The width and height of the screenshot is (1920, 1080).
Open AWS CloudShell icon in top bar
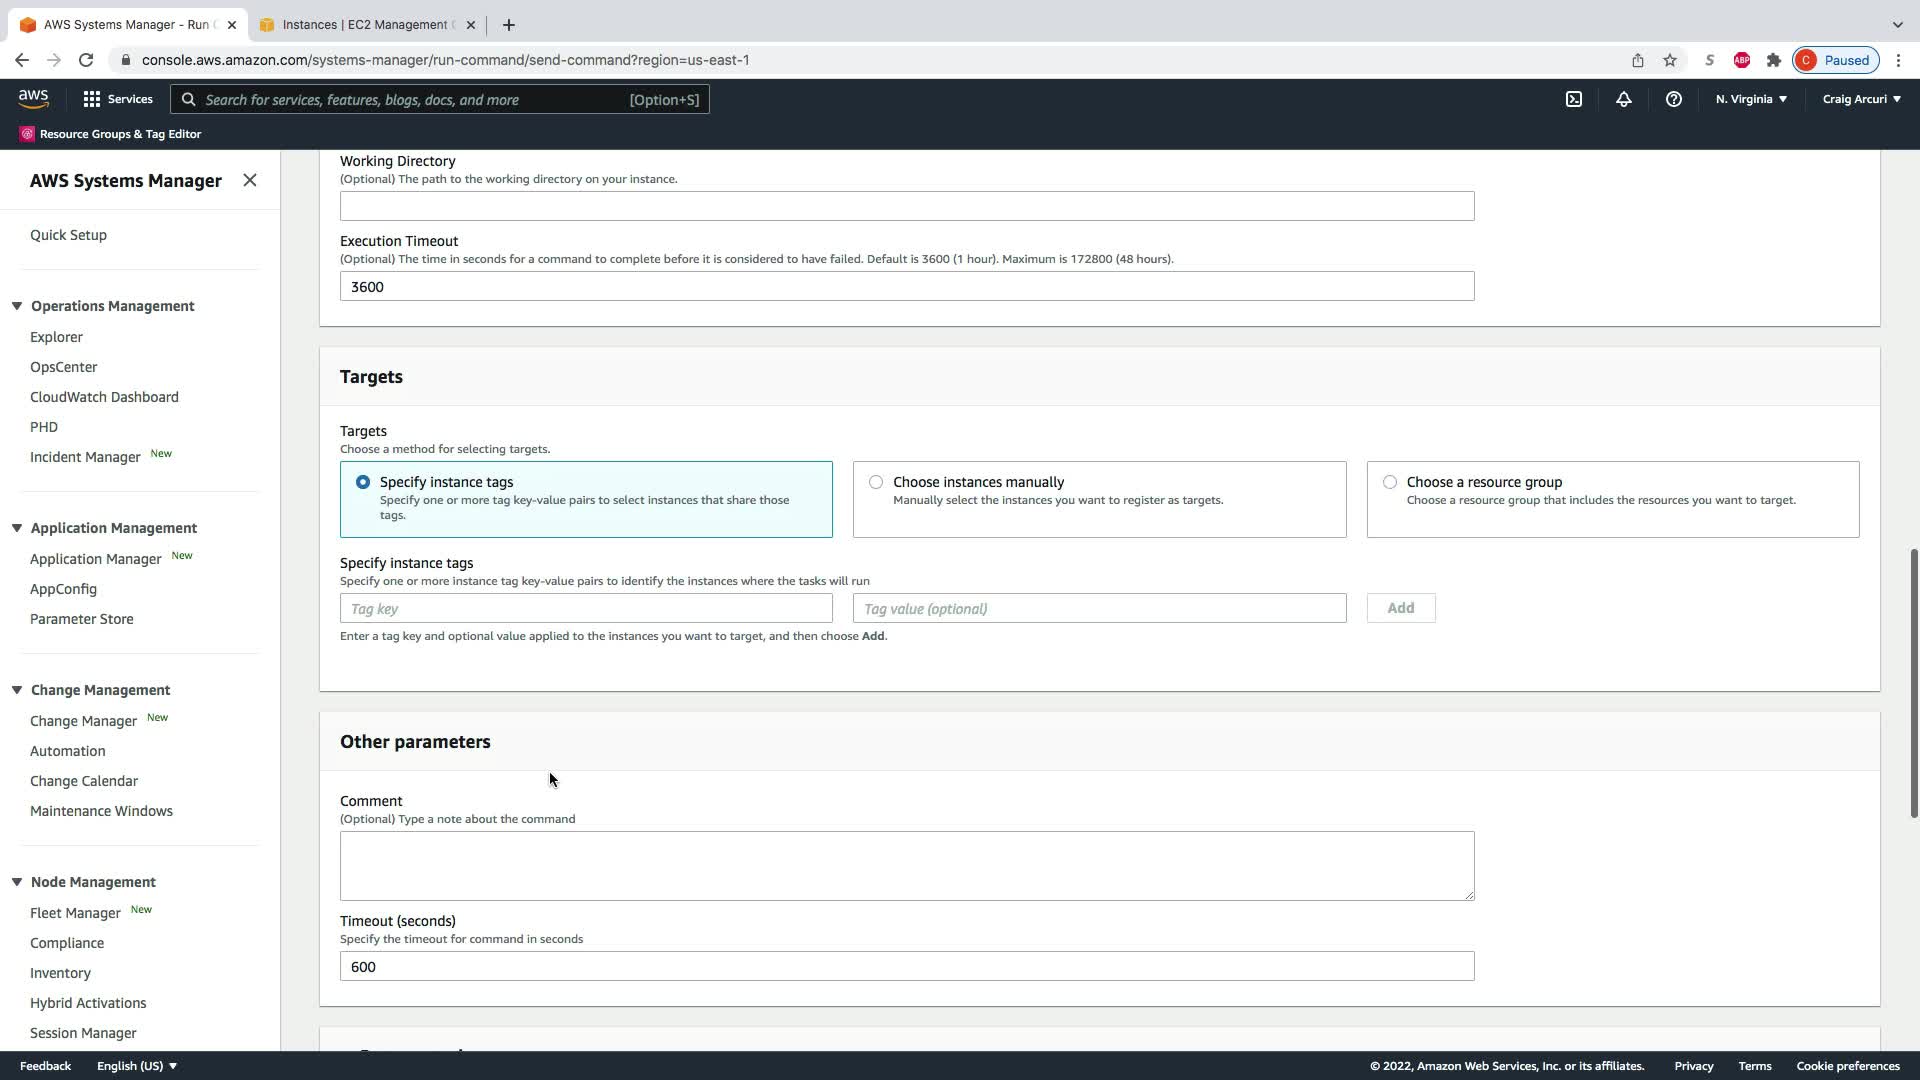(x=1574, y=99)
